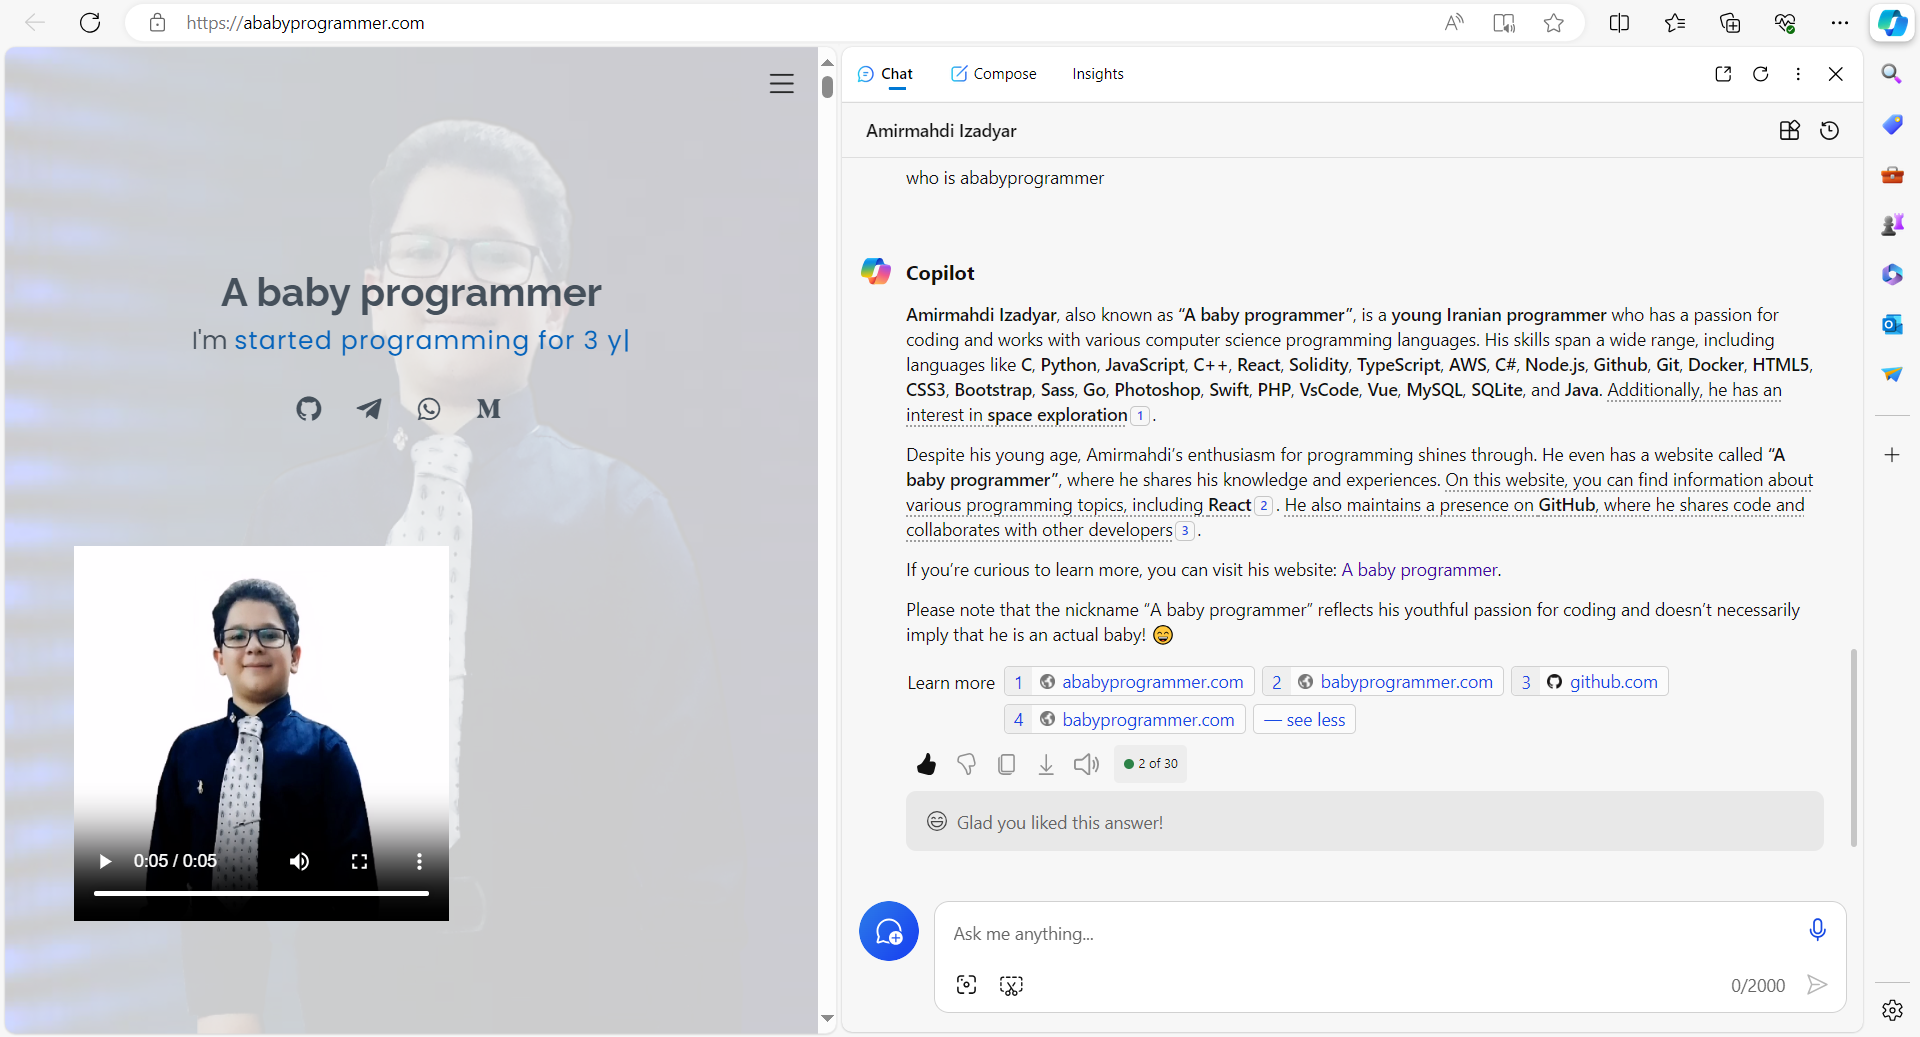Open the video more options menu
The height and width of the screenshot is (1037, 1920).
[419, 861]
